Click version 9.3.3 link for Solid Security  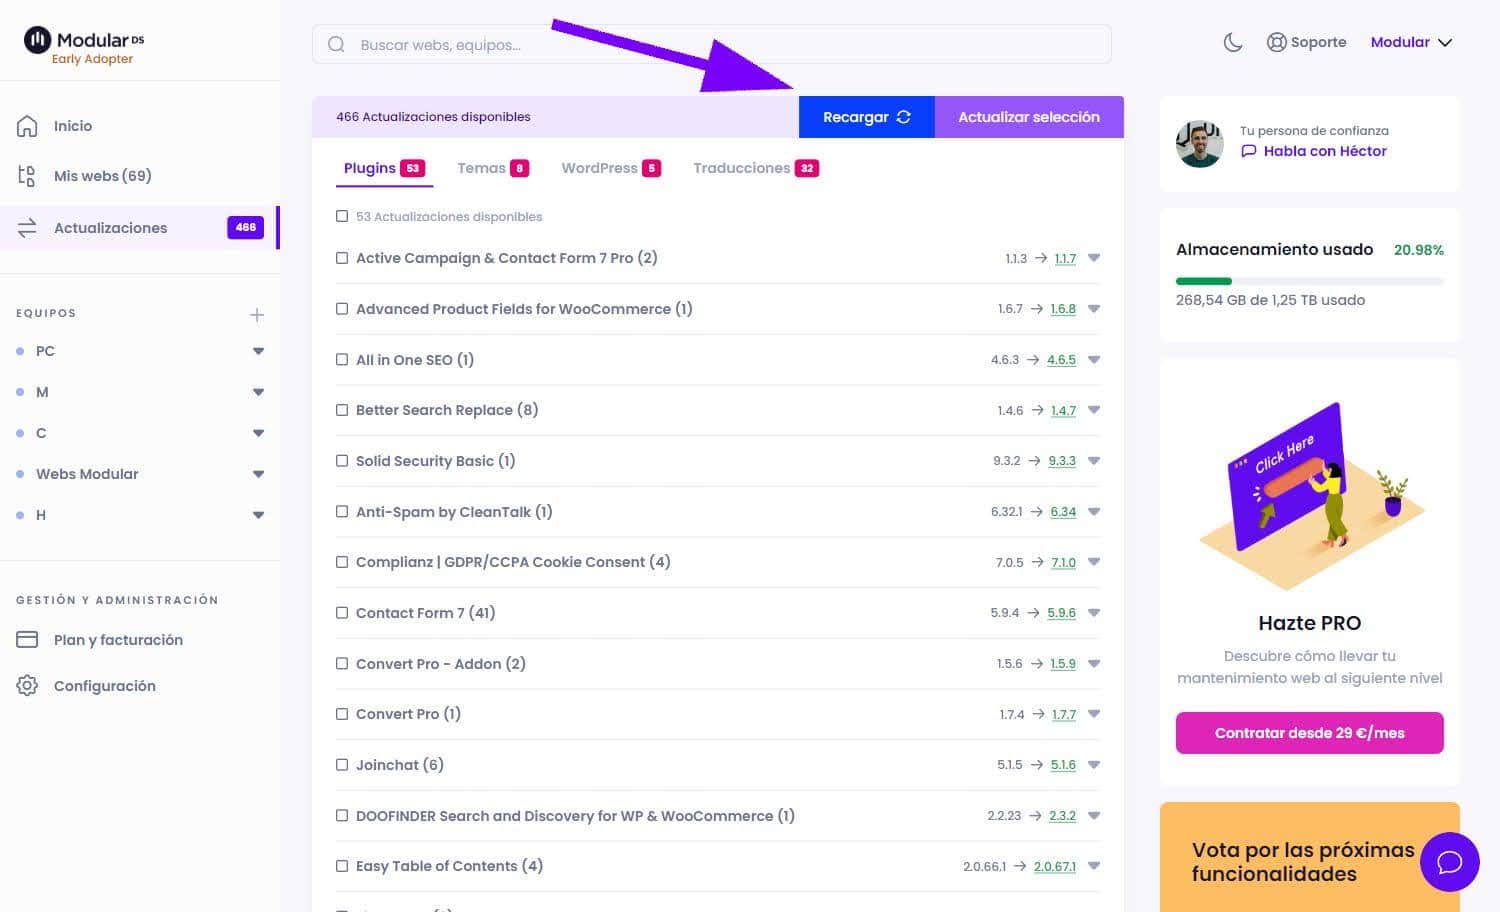pyautogui.click(x=1062, y=461)
